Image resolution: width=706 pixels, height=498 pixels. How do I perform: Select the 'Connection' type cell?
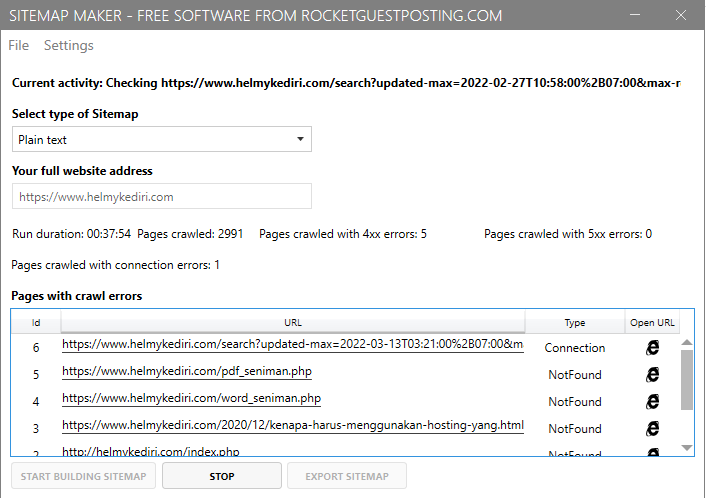point(575,348)
